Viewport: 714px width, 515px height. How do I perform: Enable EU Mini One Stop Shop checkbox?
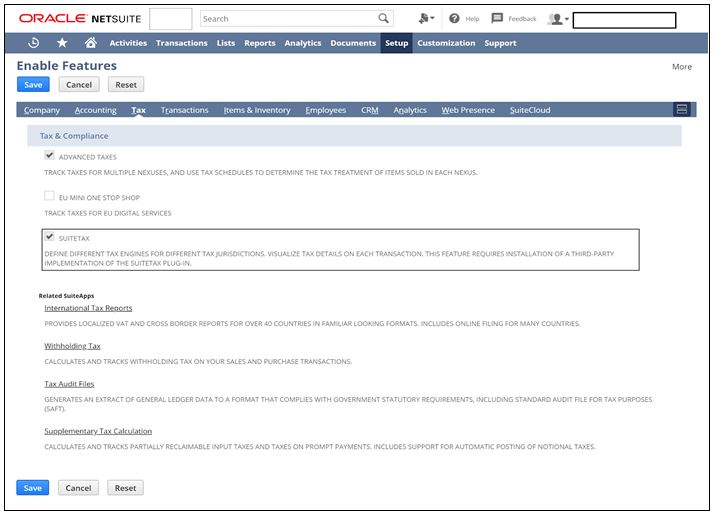click(49, 196)
